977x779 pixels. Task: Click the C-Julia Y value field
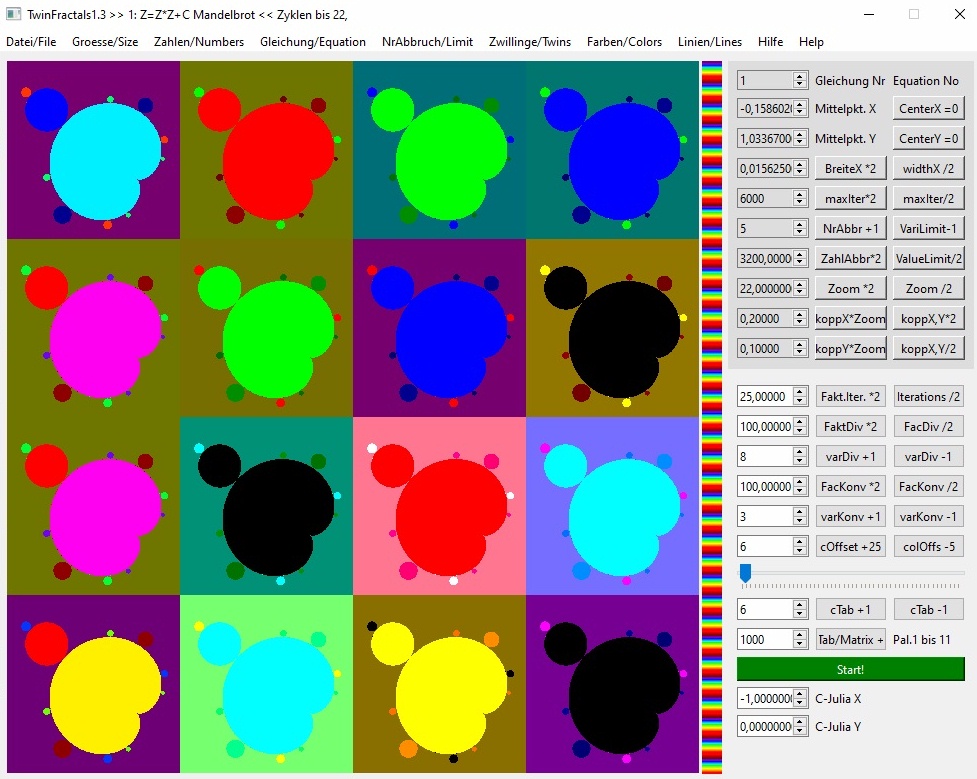pyautogui.click(x=773, y=727)
